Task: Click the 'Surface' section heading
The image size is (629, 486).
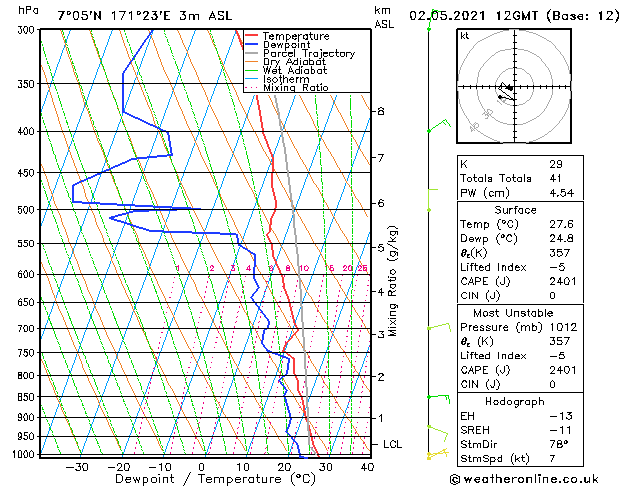Action: 515,210
